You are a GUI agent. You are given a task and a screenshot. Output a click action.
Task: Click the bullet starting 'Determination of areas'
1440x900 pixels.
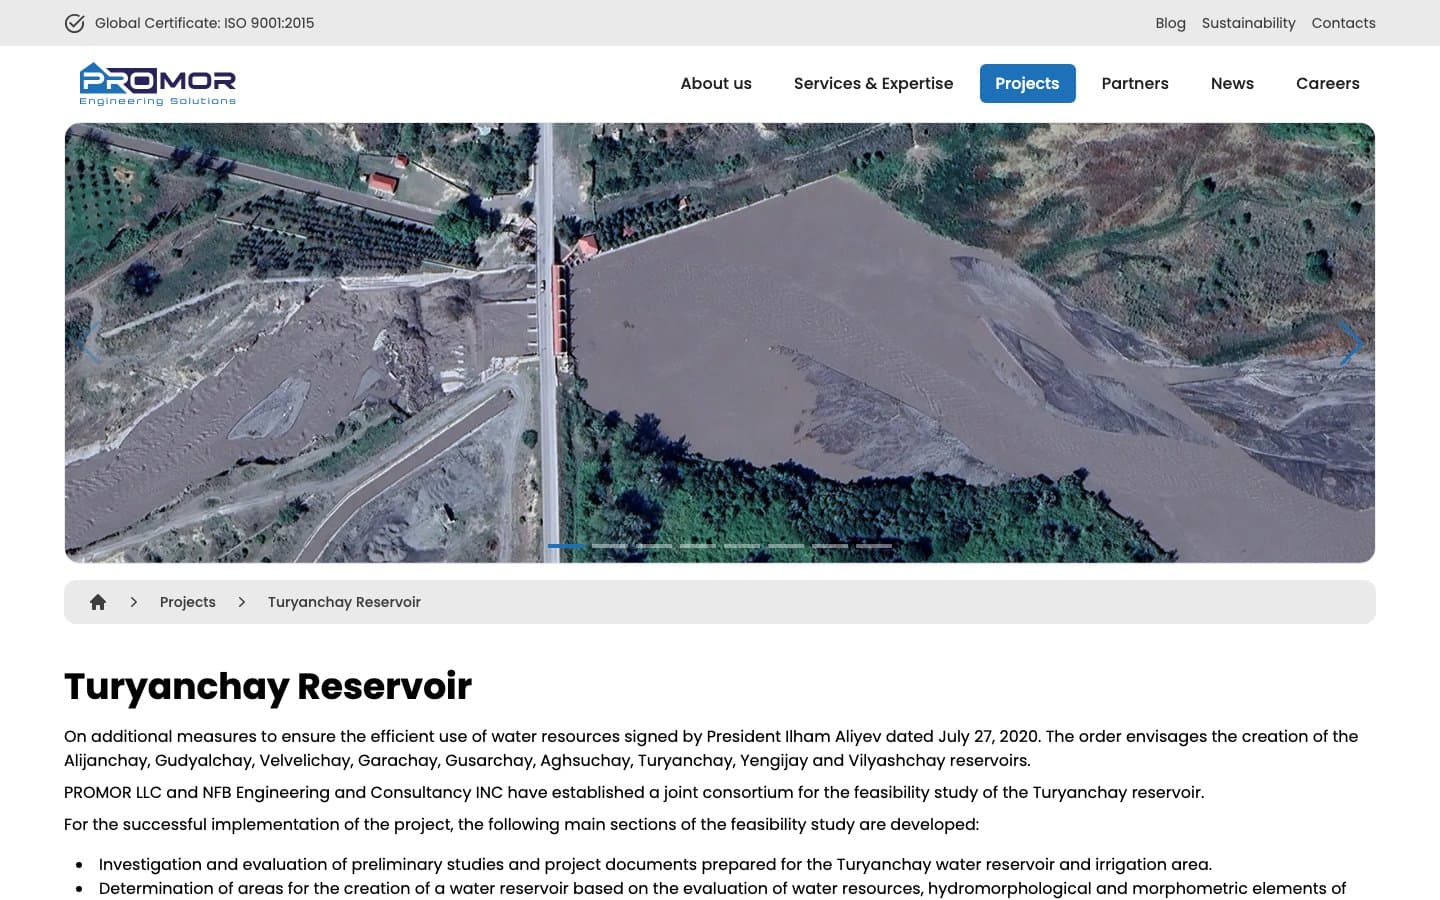click(x=722, y=888)
